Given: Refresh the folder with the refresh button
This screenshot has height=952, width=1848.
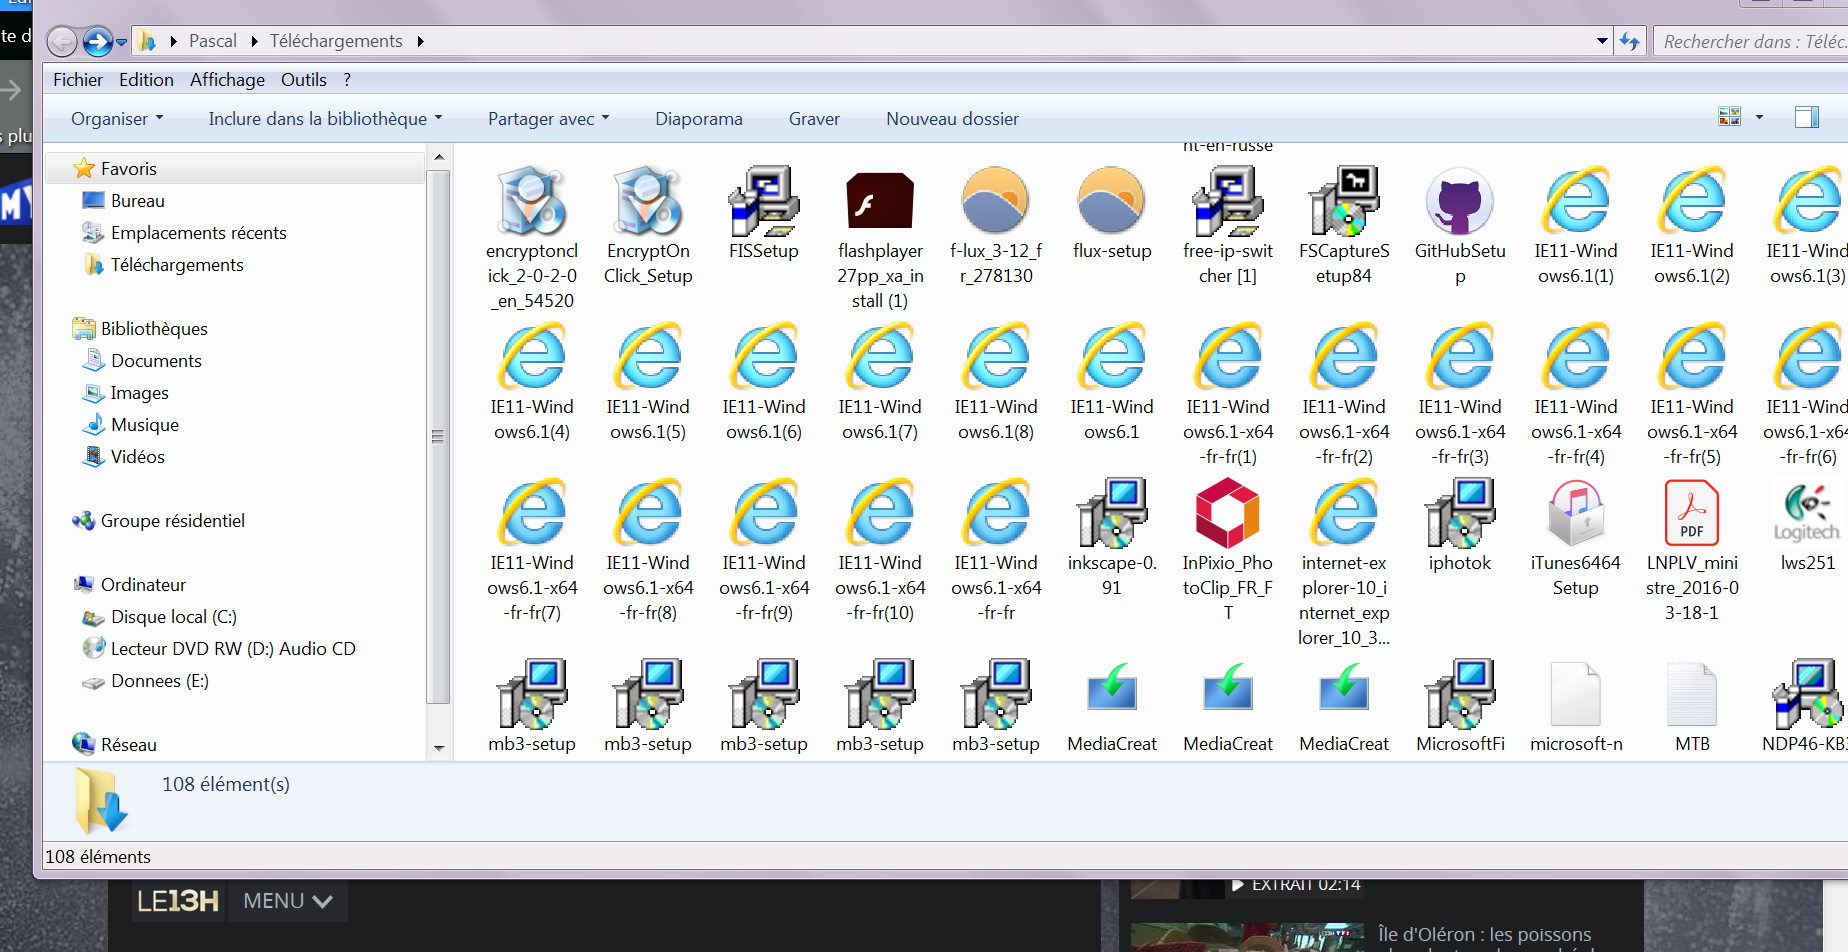Looking at the screenshot, I should coord(1630,41).
